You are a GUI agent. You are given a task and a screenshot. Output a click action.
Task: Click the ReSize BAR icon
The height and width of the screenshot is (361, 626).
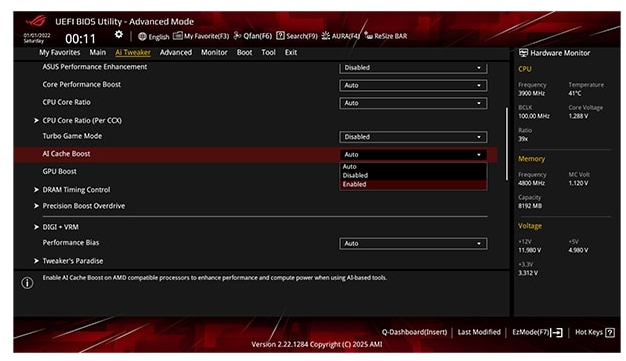point(368,36)
